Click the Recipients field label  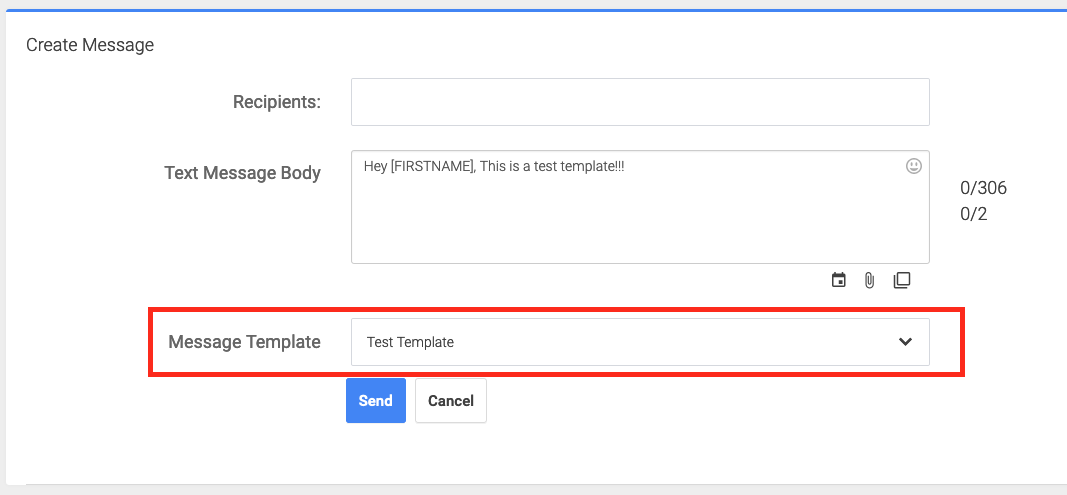[277, 102]
